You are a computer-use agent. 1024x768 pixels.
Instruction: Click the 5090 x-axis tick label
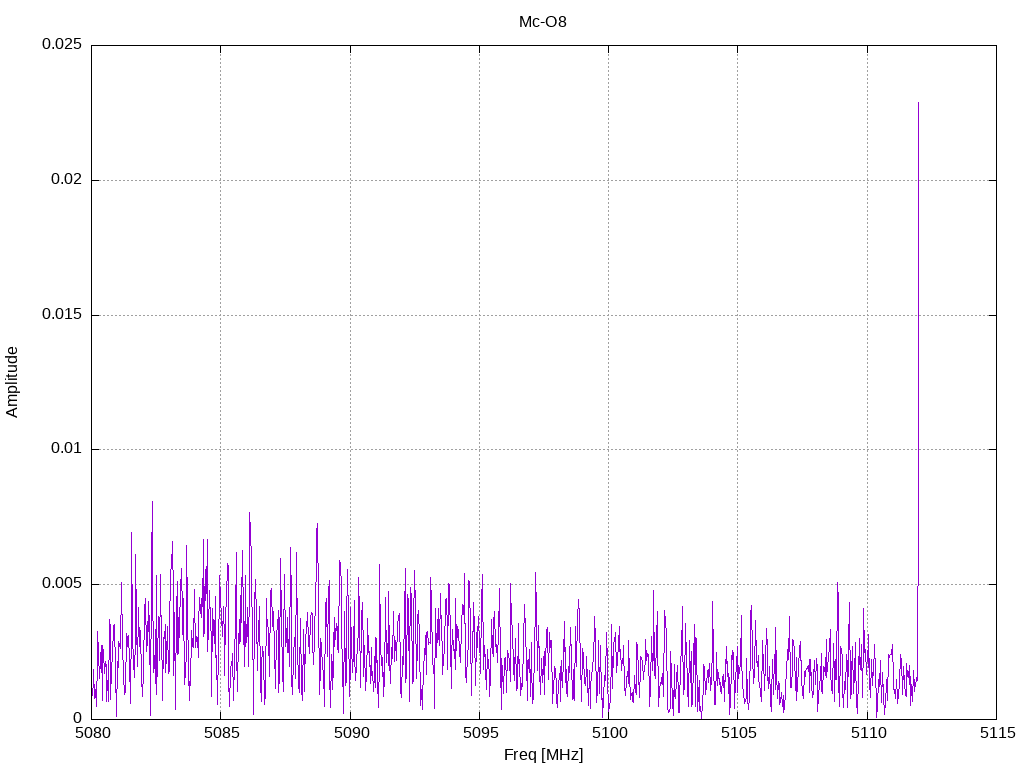(x=350, y=734)
